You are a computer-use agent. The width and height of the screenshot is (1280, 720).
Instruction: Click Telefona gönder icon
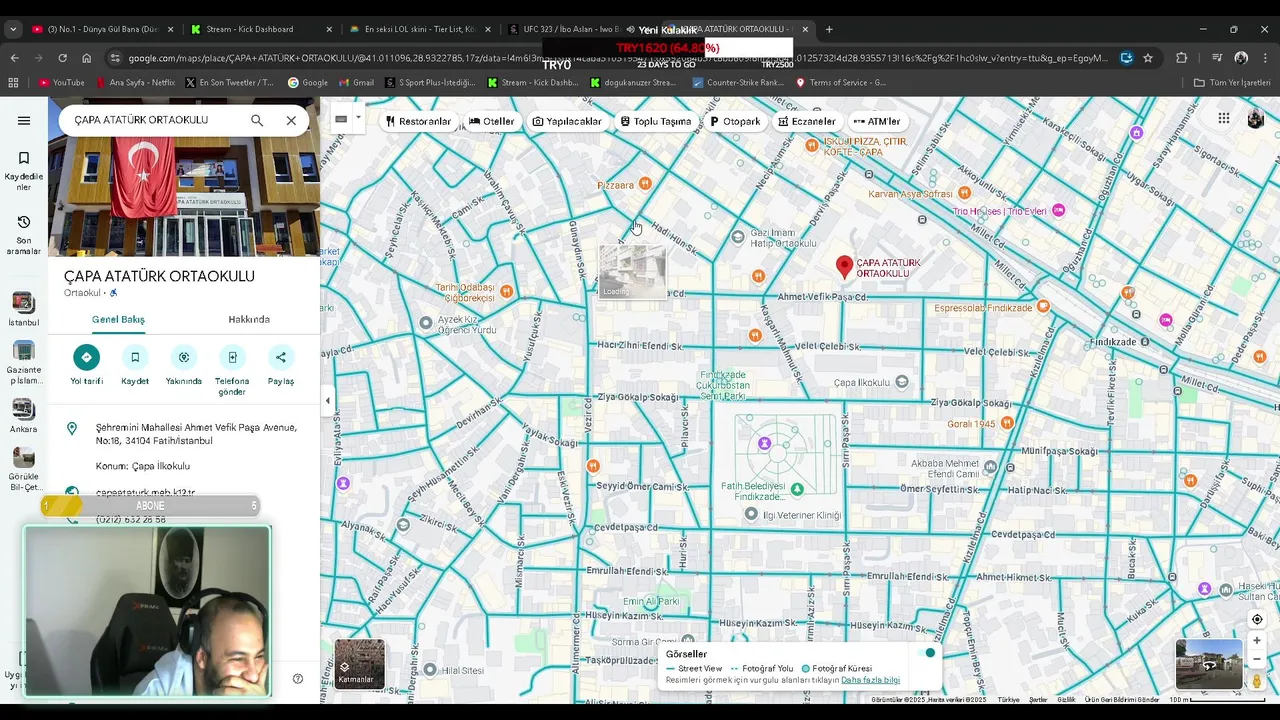(x=232, y=357)
